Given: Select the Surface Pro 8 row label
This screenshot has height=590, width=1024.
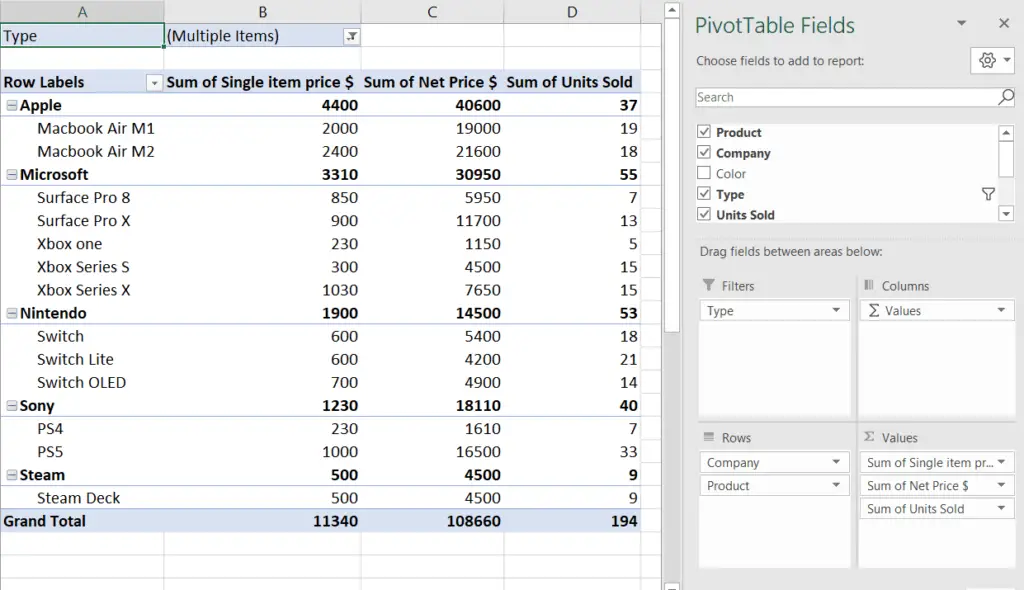Looking at the screenshot, I should (x=84, y=197).
